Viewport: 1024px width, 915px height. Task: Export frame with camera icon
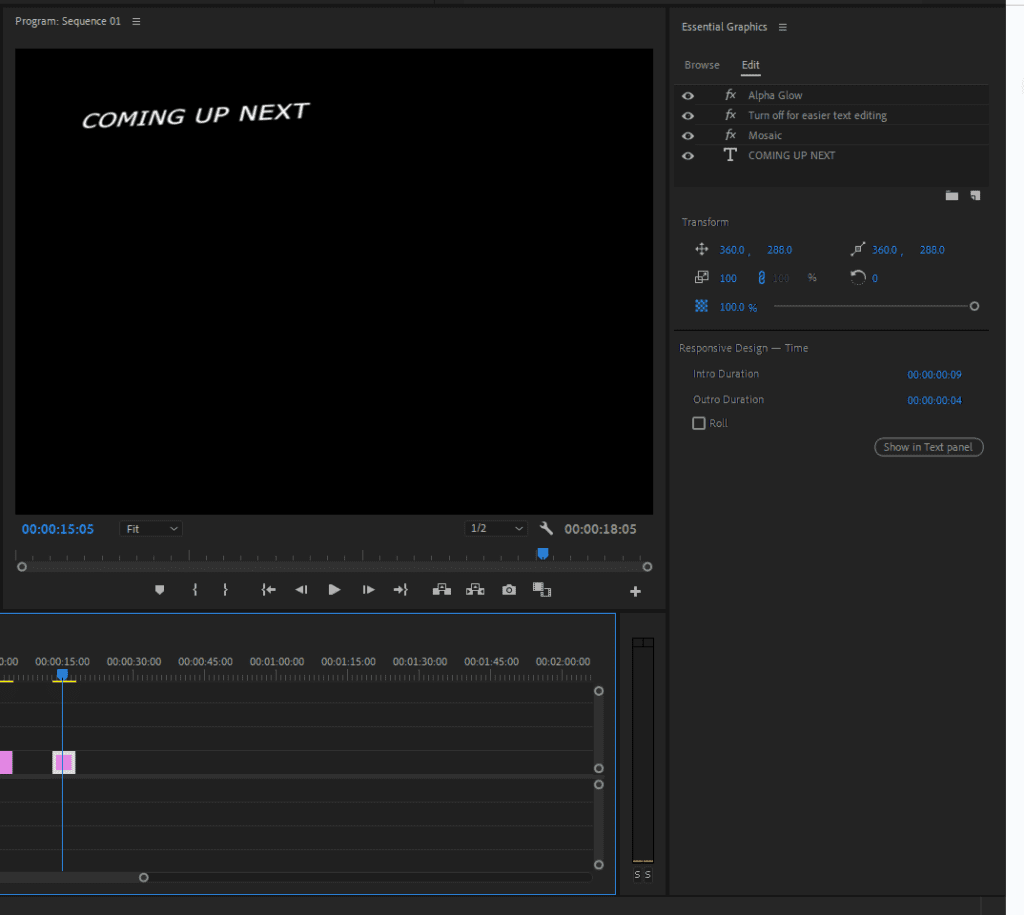pyautogui.click(x=509, y=590)
